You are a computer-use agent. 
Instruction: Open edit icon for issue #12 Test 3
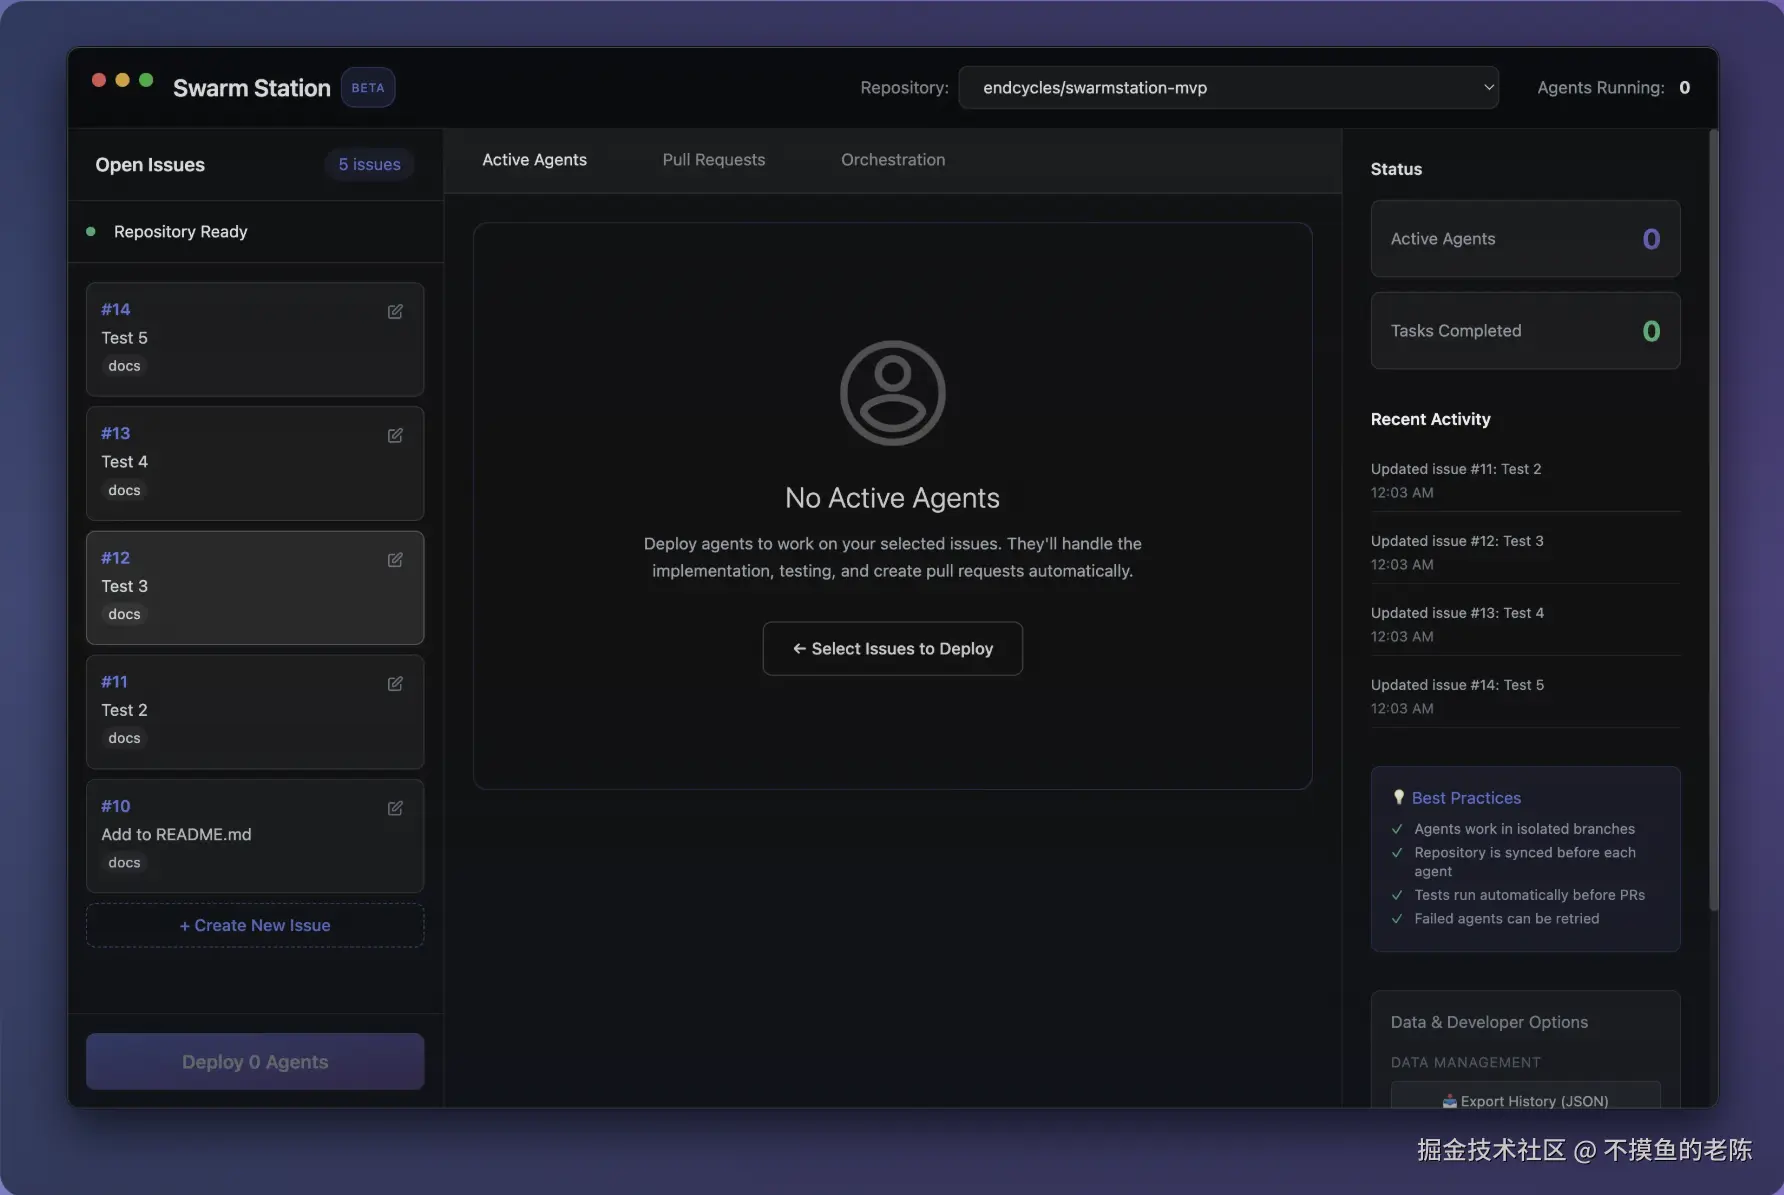(x=395, y=559)
